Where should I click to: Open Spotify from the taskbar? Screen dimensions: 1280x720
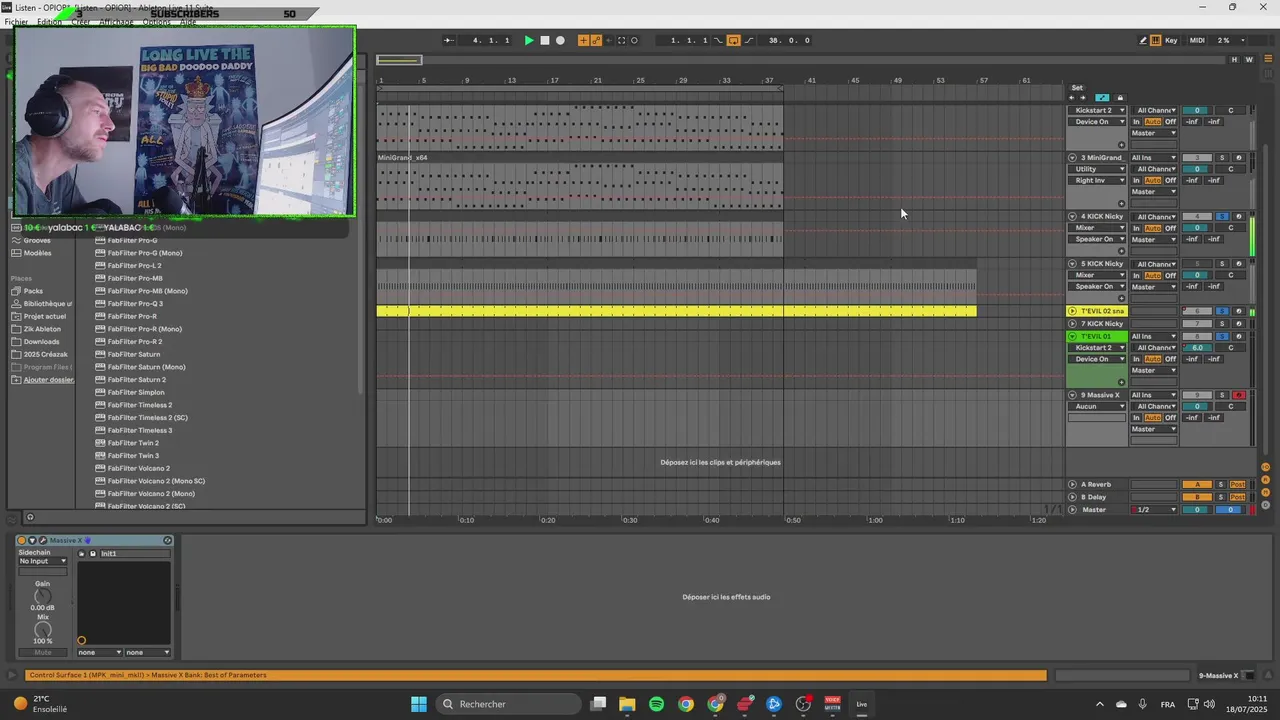point(656,704)
